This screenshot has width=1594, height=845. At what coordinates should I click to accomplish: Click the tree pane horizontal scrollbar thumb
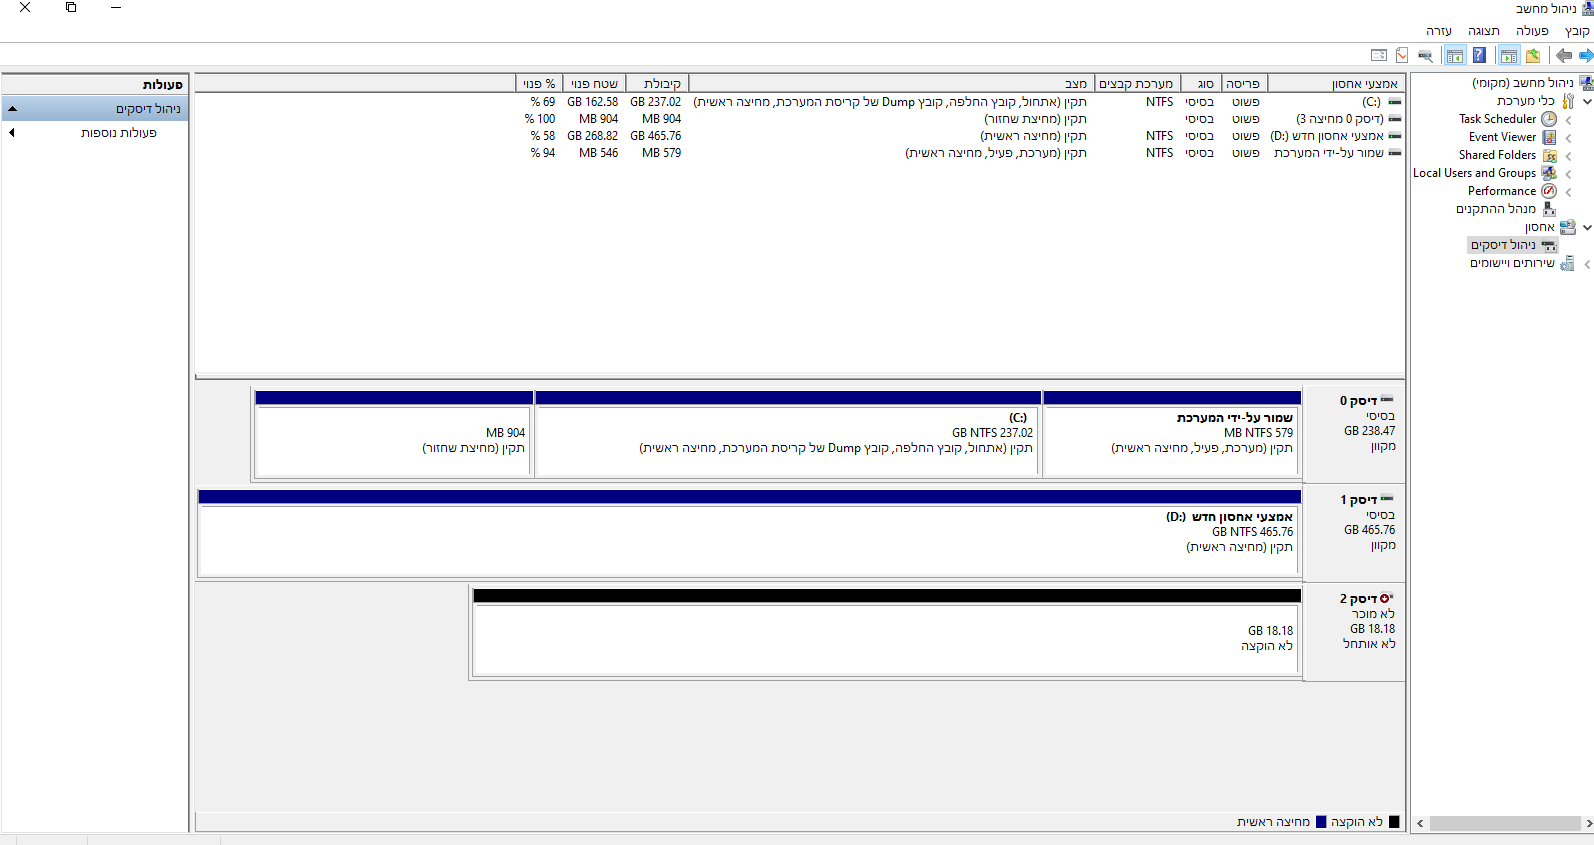click(x=1505, y=824)
